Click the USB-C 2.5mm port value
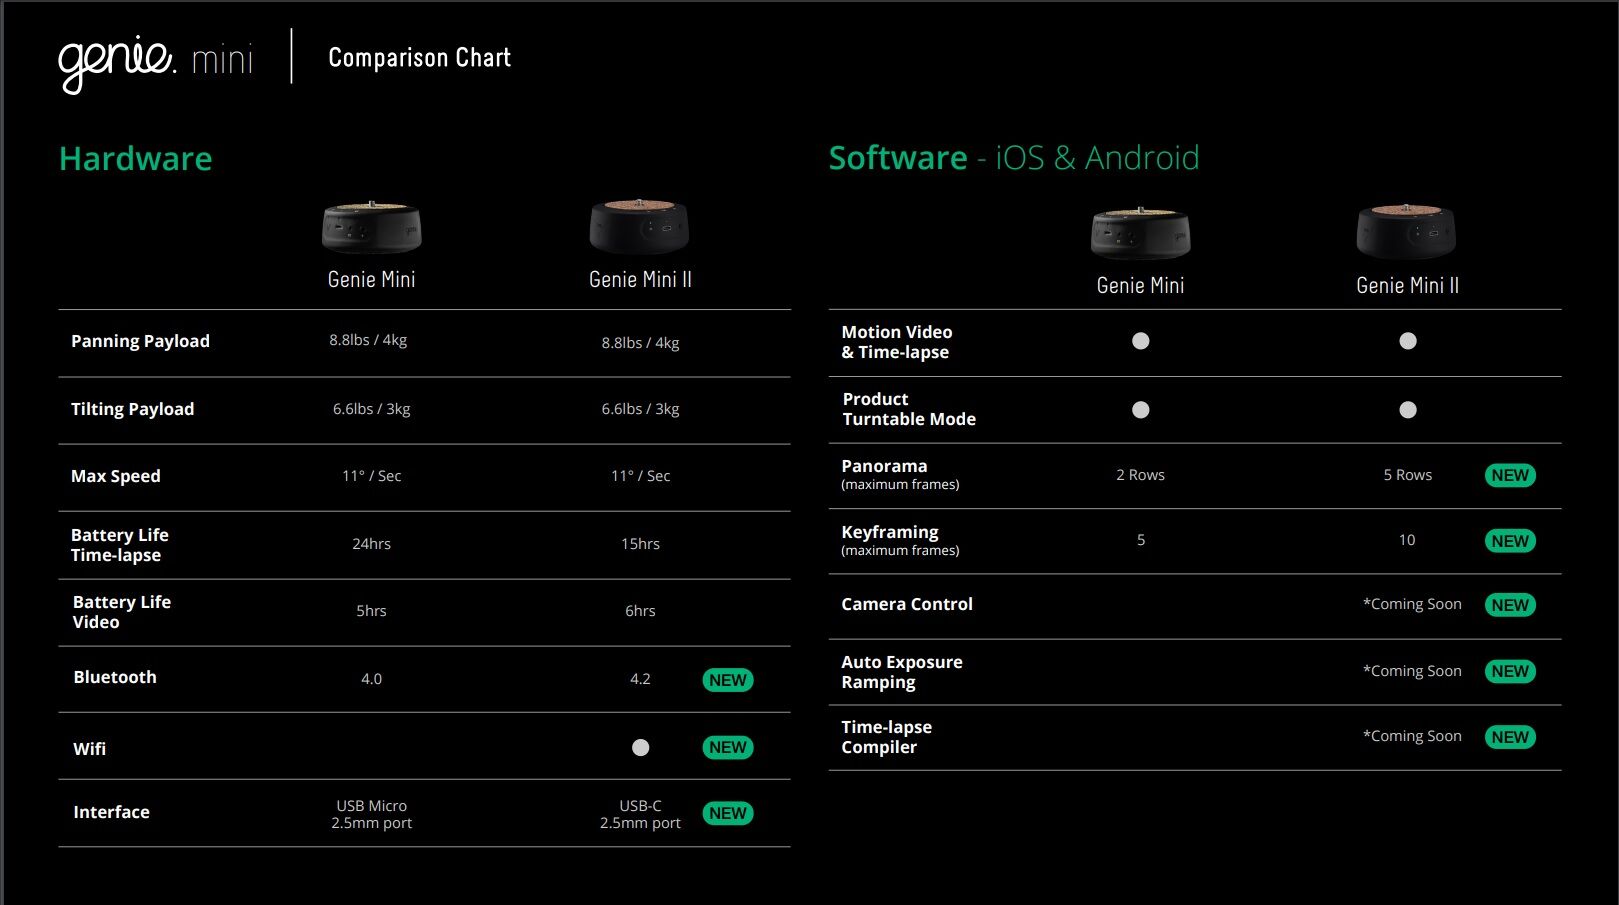This screenshot has height=905, width=1619. pyautogui.click(x=640, y=814)
